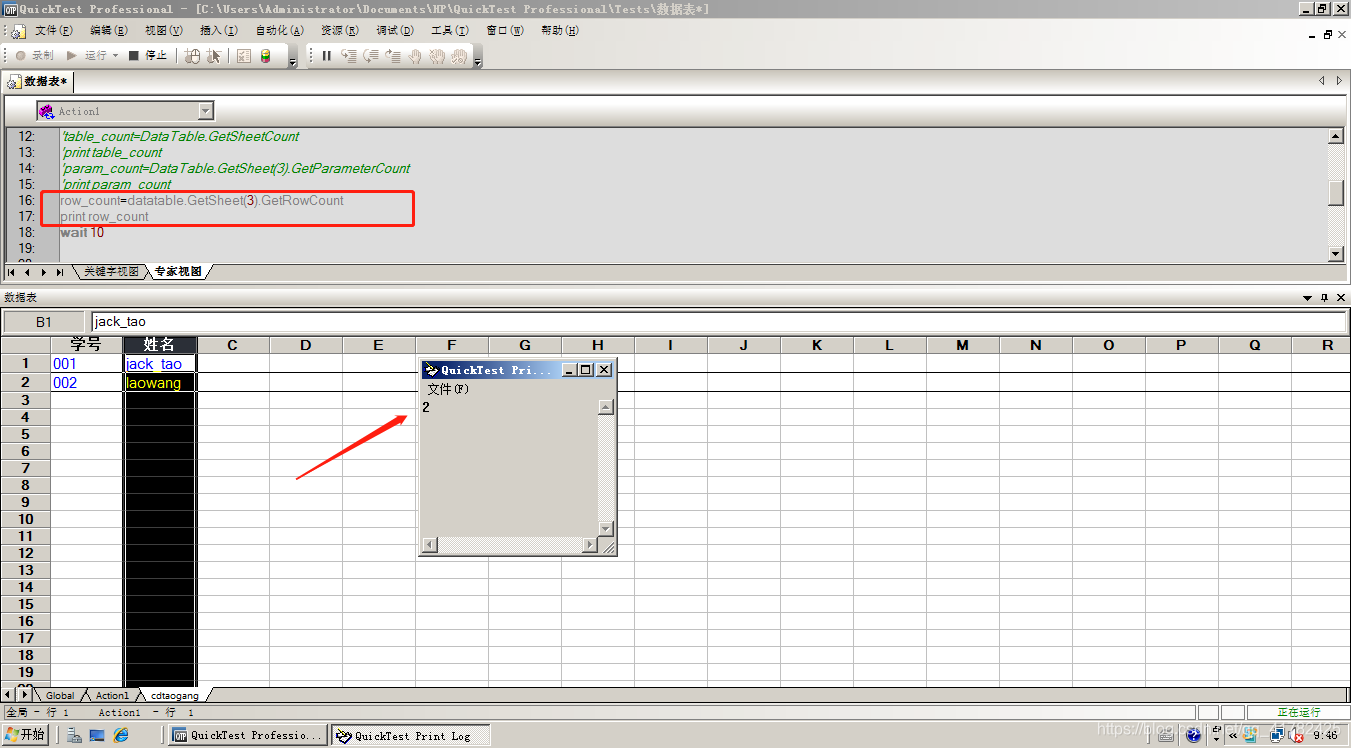Click the colored cylinder data table icon

(x=265, y=56)
